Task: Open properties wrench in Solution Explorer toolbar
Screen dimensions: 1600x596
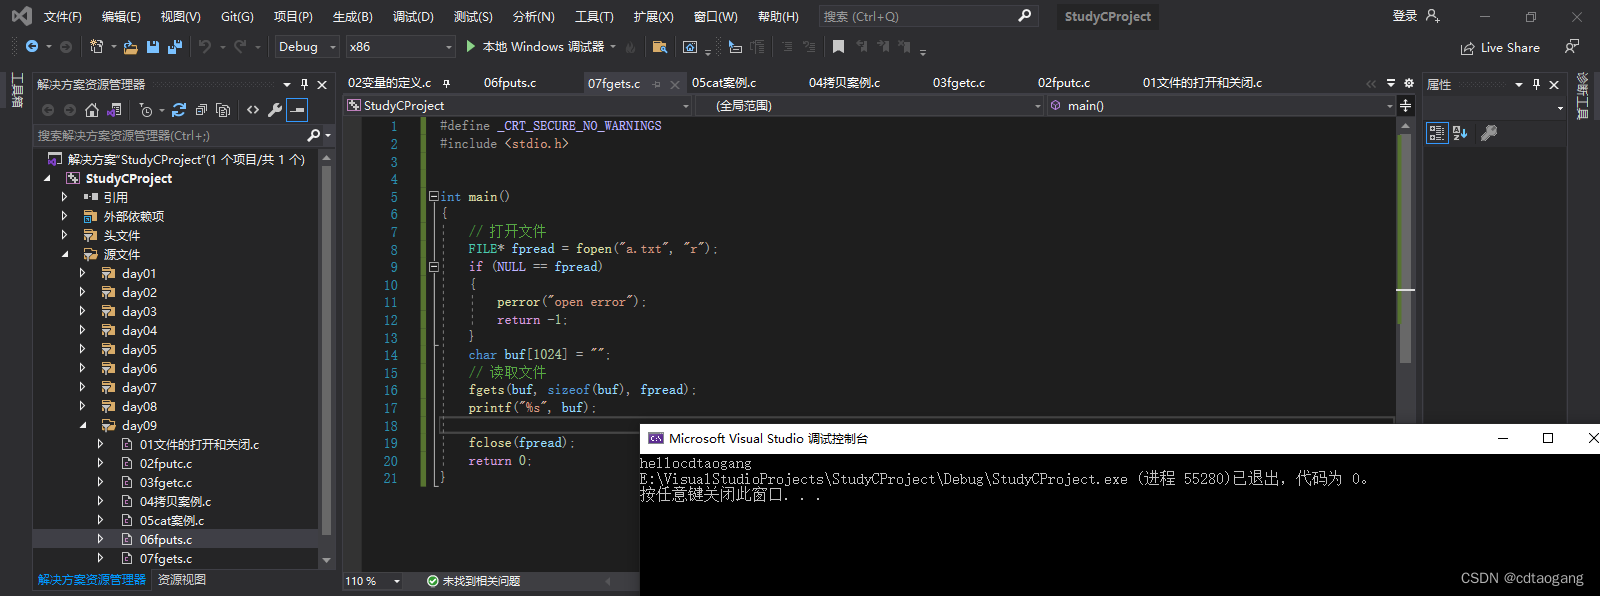Action: pos(275,110)
